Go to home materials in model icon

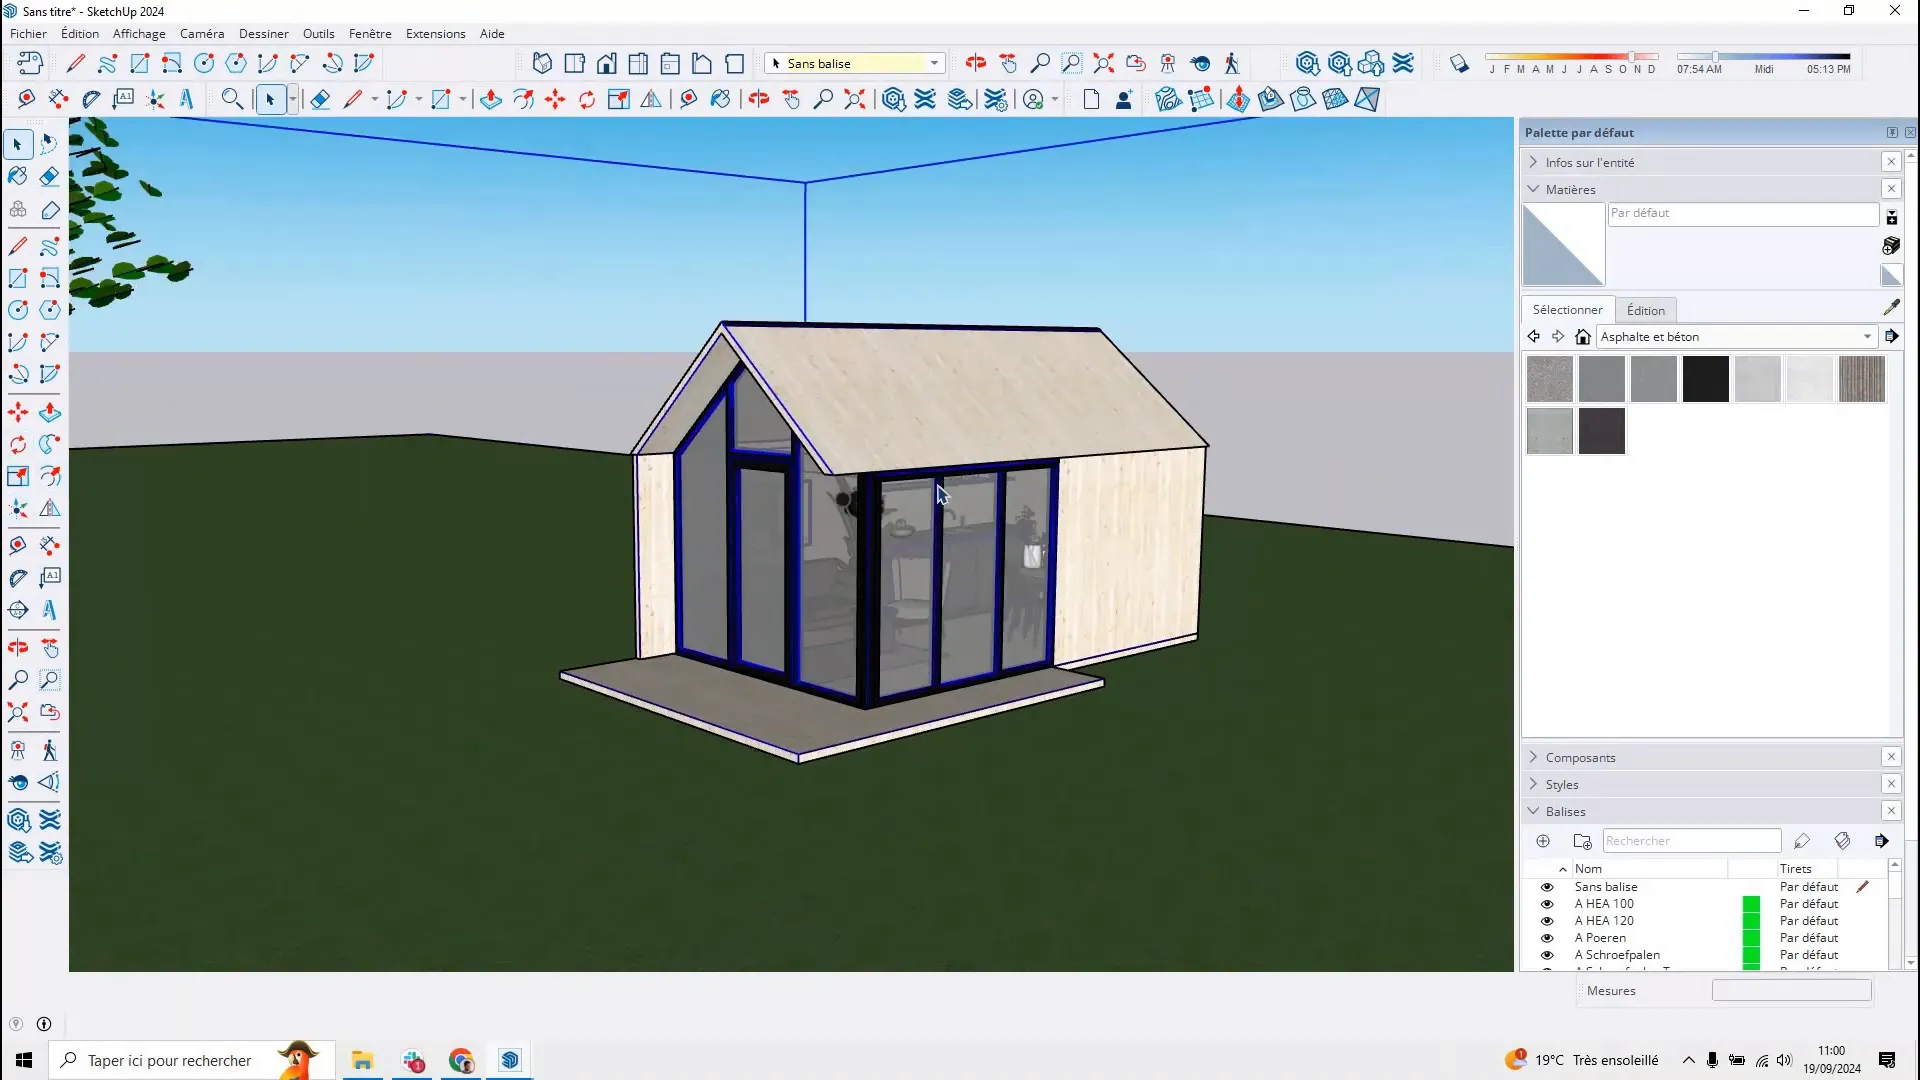1582,337
